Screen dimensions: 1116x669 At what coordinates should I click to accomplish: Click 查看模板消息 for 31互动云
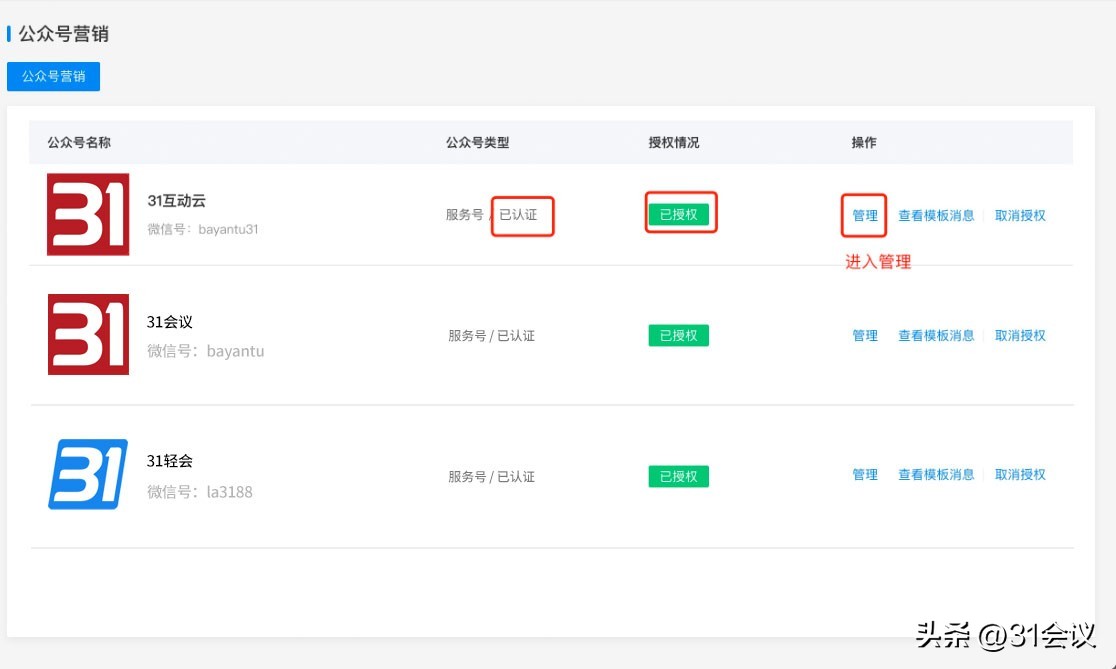click(936, 214)
